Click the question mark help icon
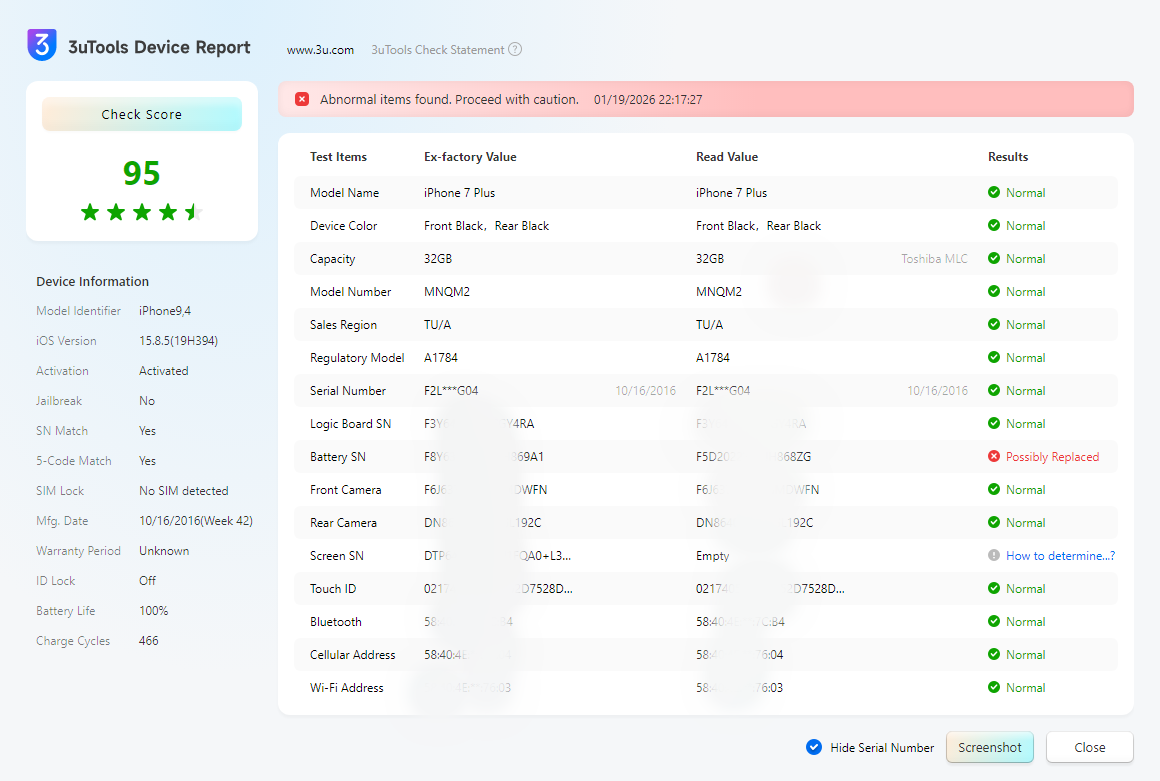Viewport: 1160px width, 781px height. tap(515, 50)
